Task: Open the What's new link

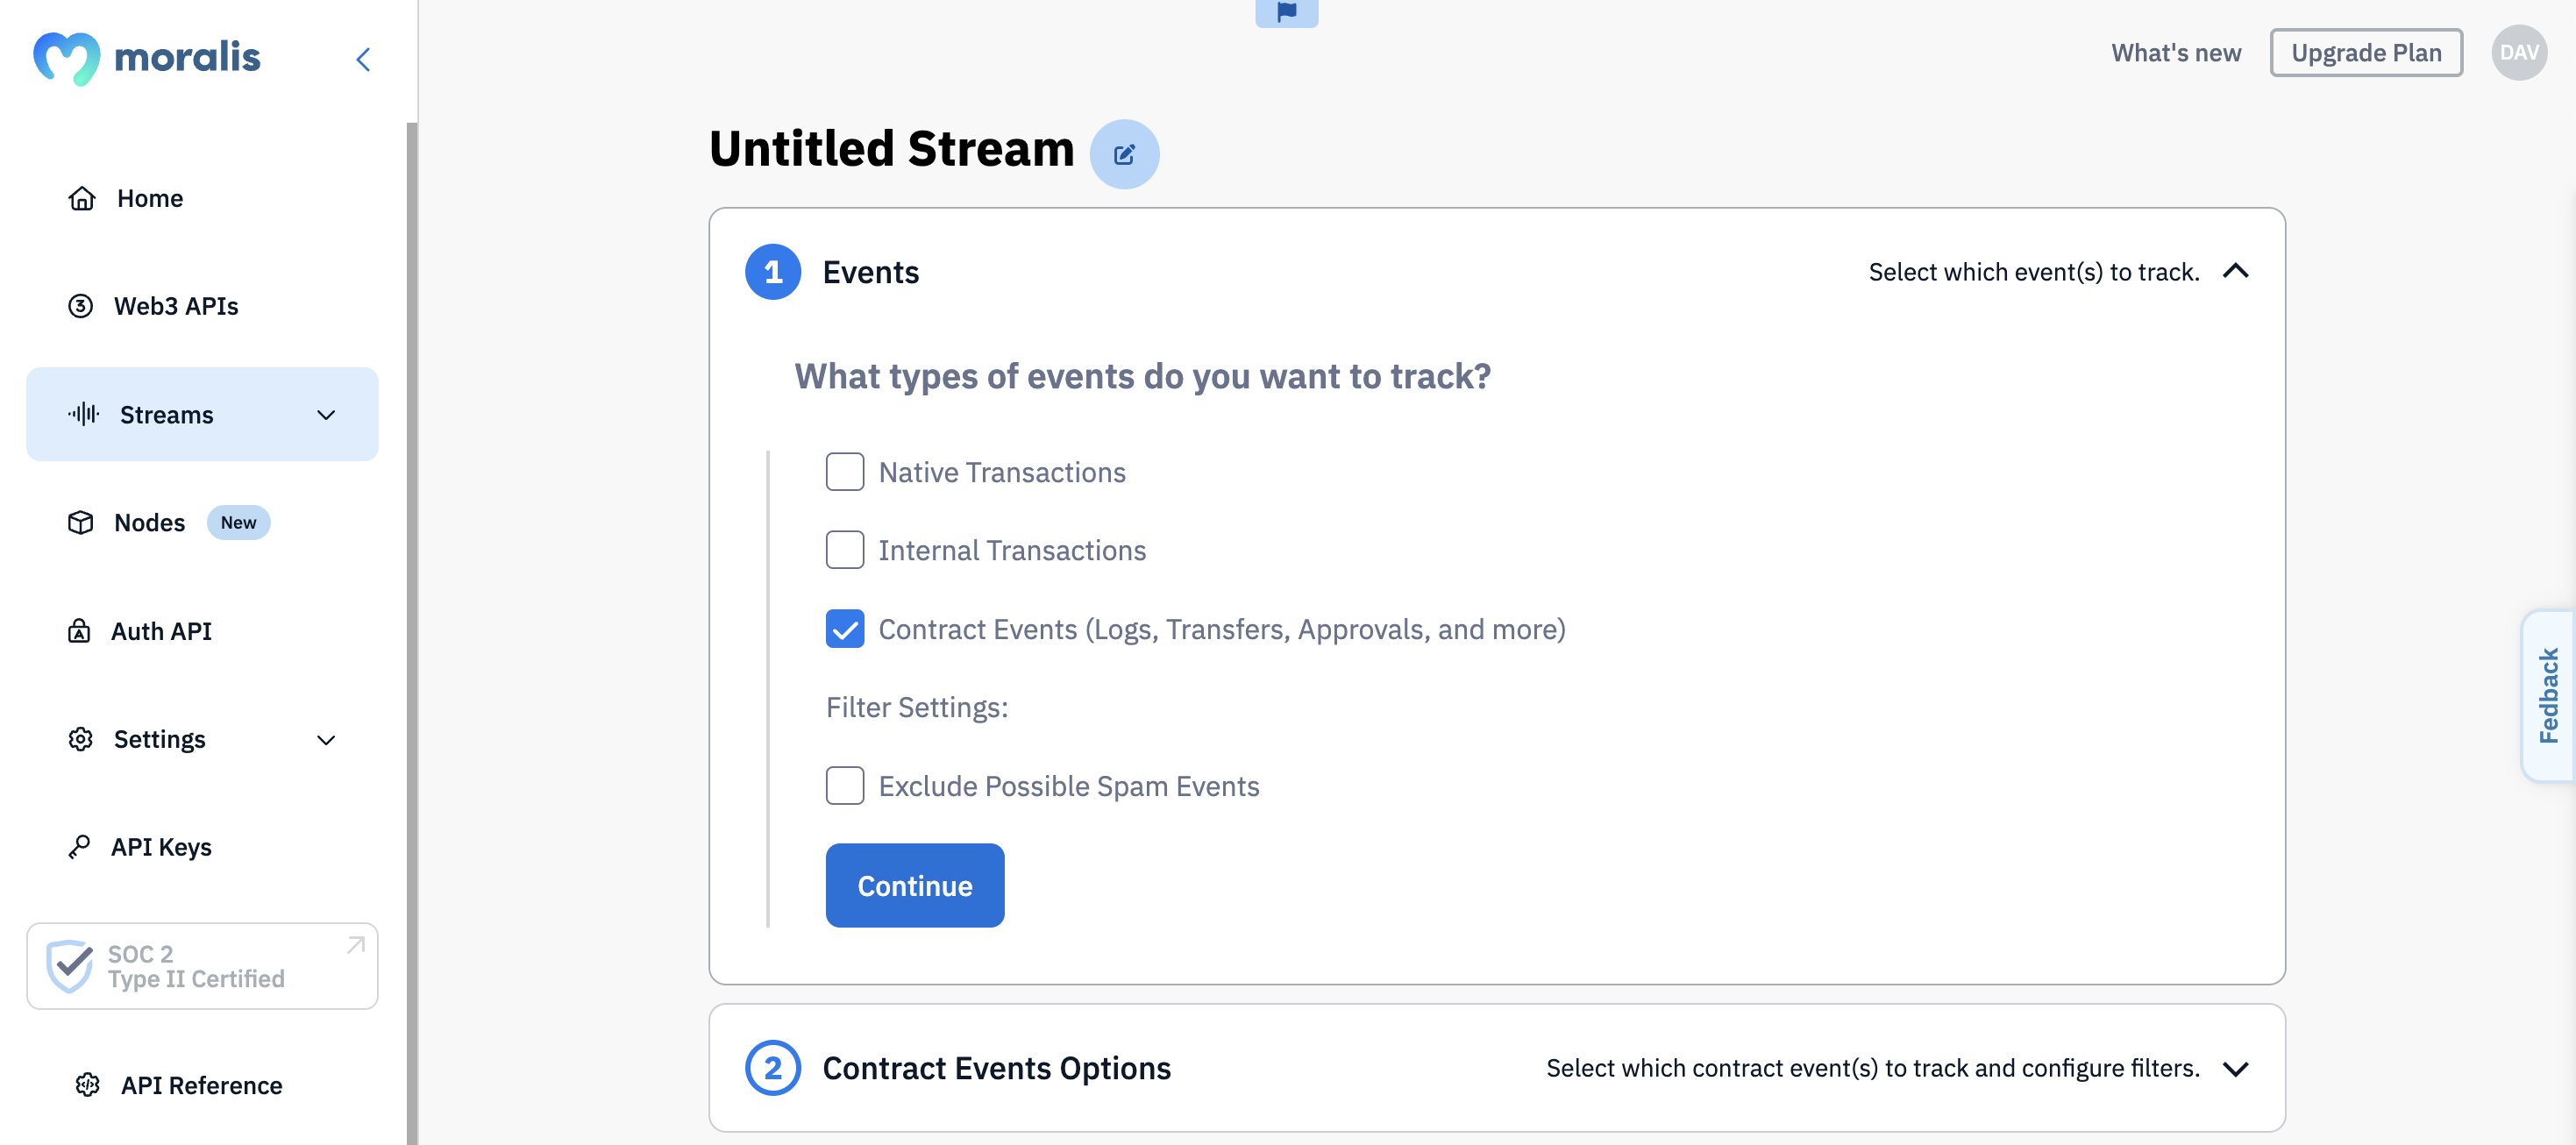Action: tap(2176, 53)
